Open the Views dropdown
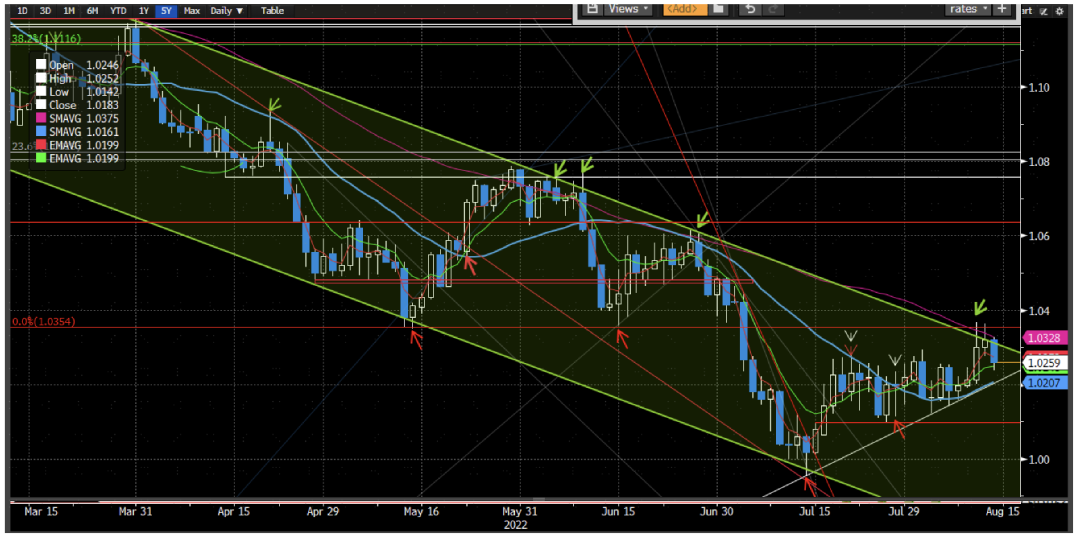This screenshot has width=1080, height=540. coord(628,9)
